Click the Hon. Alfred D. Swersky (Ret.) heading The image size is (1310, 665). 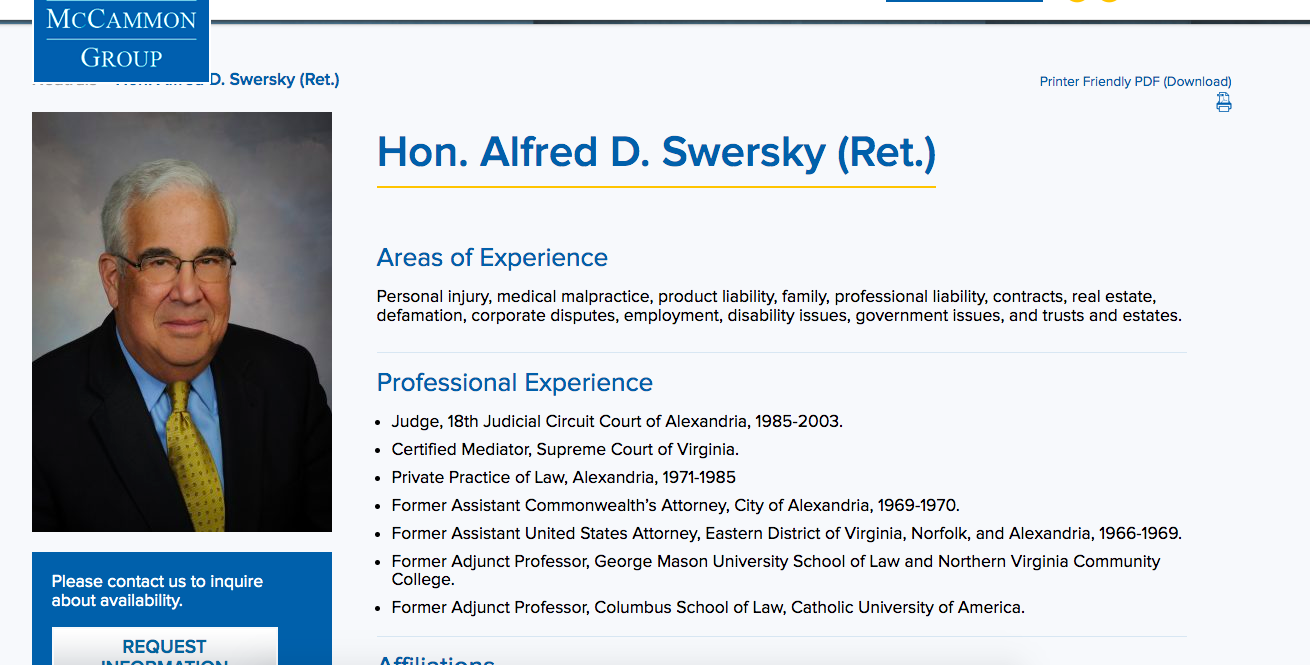pyautogui.click(x=656, y=152)
